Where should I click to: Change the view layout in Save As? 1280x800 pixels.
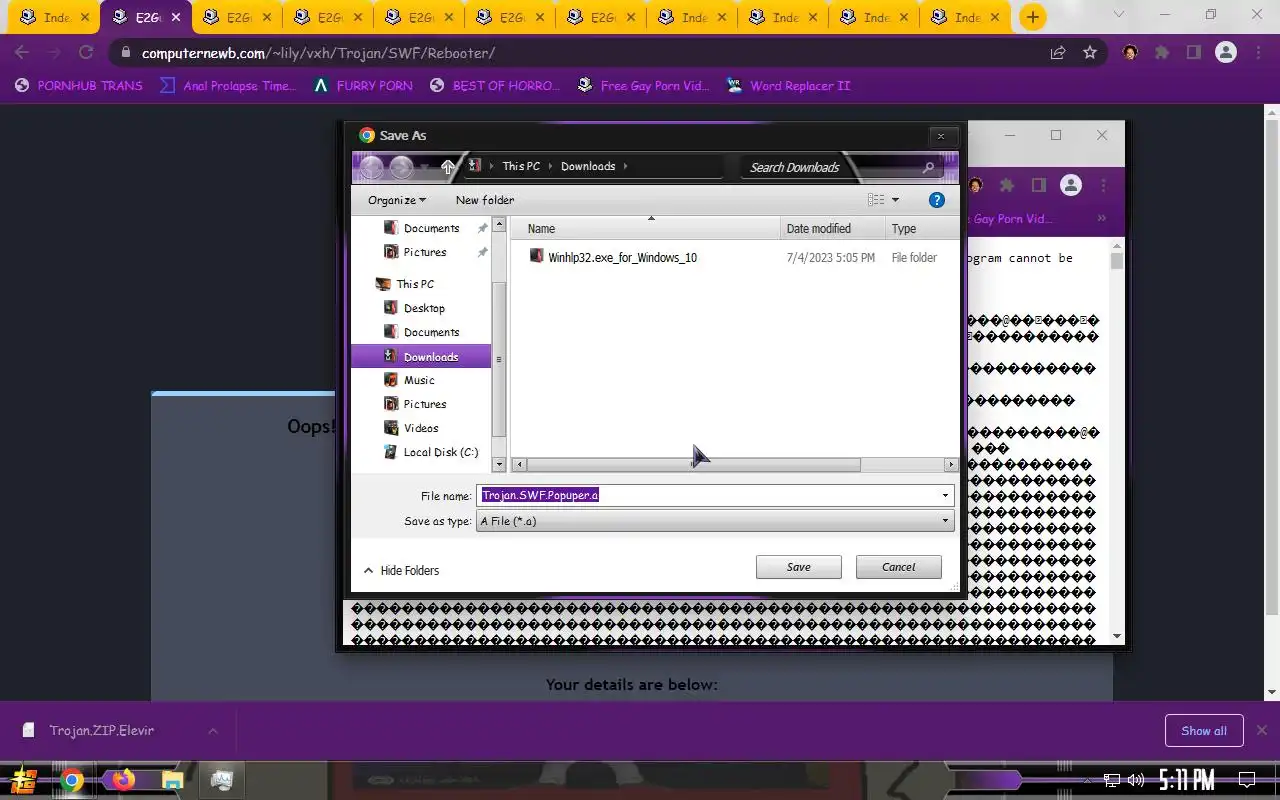(x=876, y=200)
